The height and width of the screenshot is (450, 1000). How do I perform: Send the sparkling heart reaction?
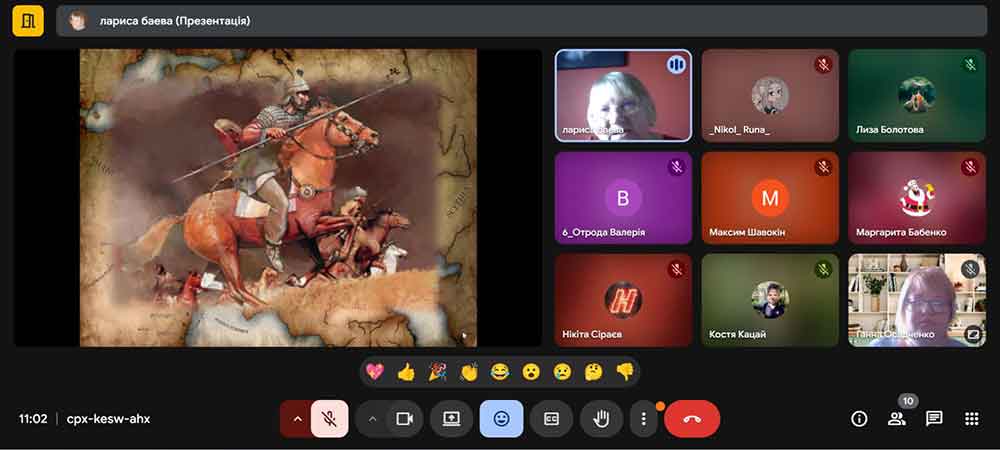(375, 372)
